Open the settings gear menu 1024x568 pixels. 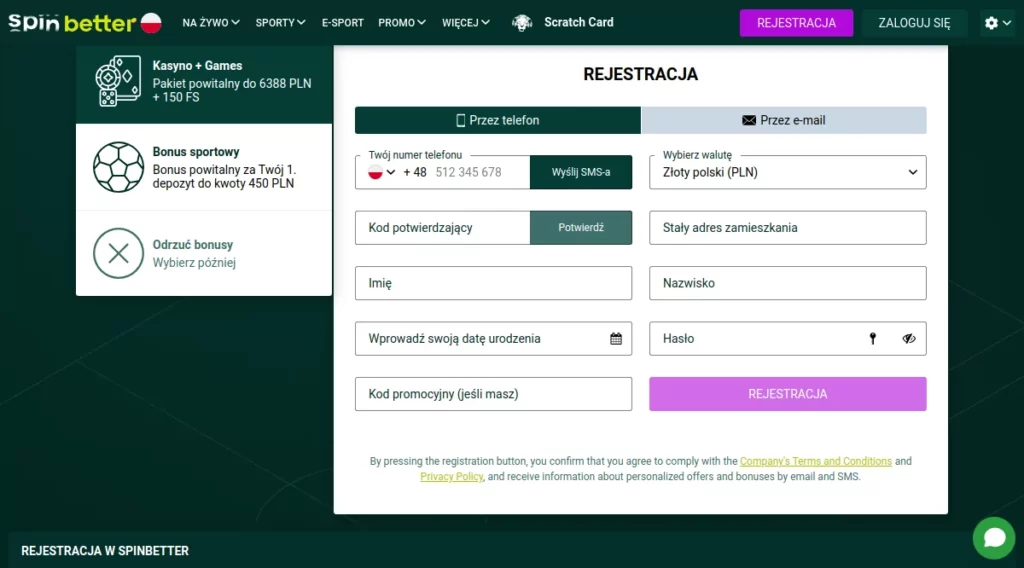coord(997,23)
